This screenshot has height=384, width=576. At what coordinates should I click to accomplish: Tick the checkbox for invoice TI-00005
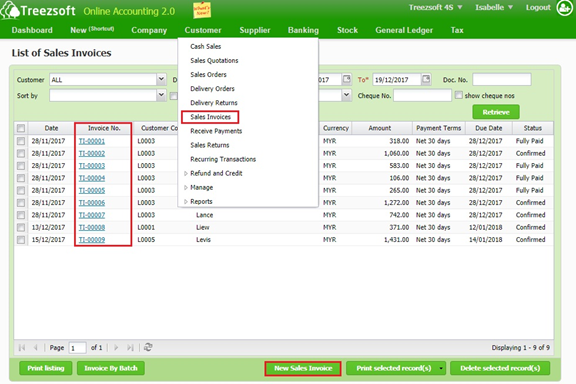[x=21, y=190]
